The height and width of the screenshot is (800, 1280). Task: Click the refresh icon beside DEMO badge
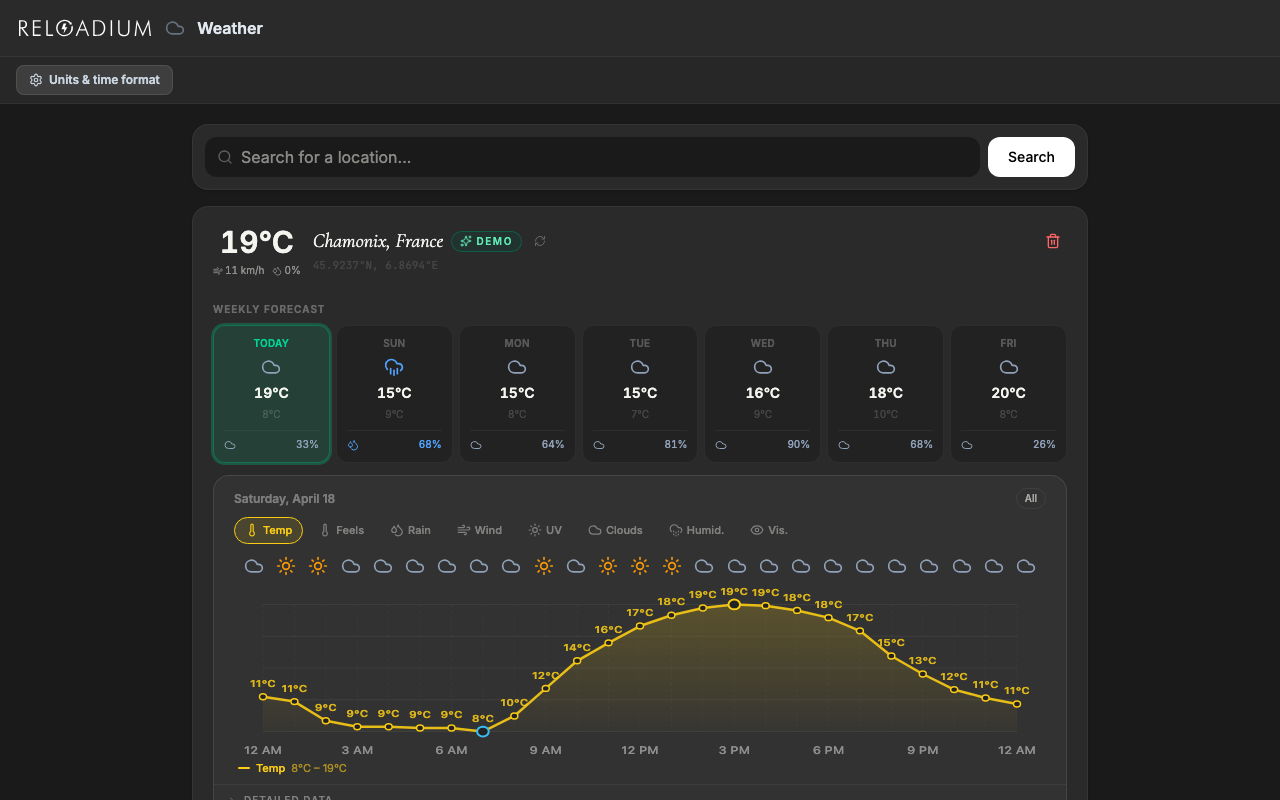[x=540, y=241]
